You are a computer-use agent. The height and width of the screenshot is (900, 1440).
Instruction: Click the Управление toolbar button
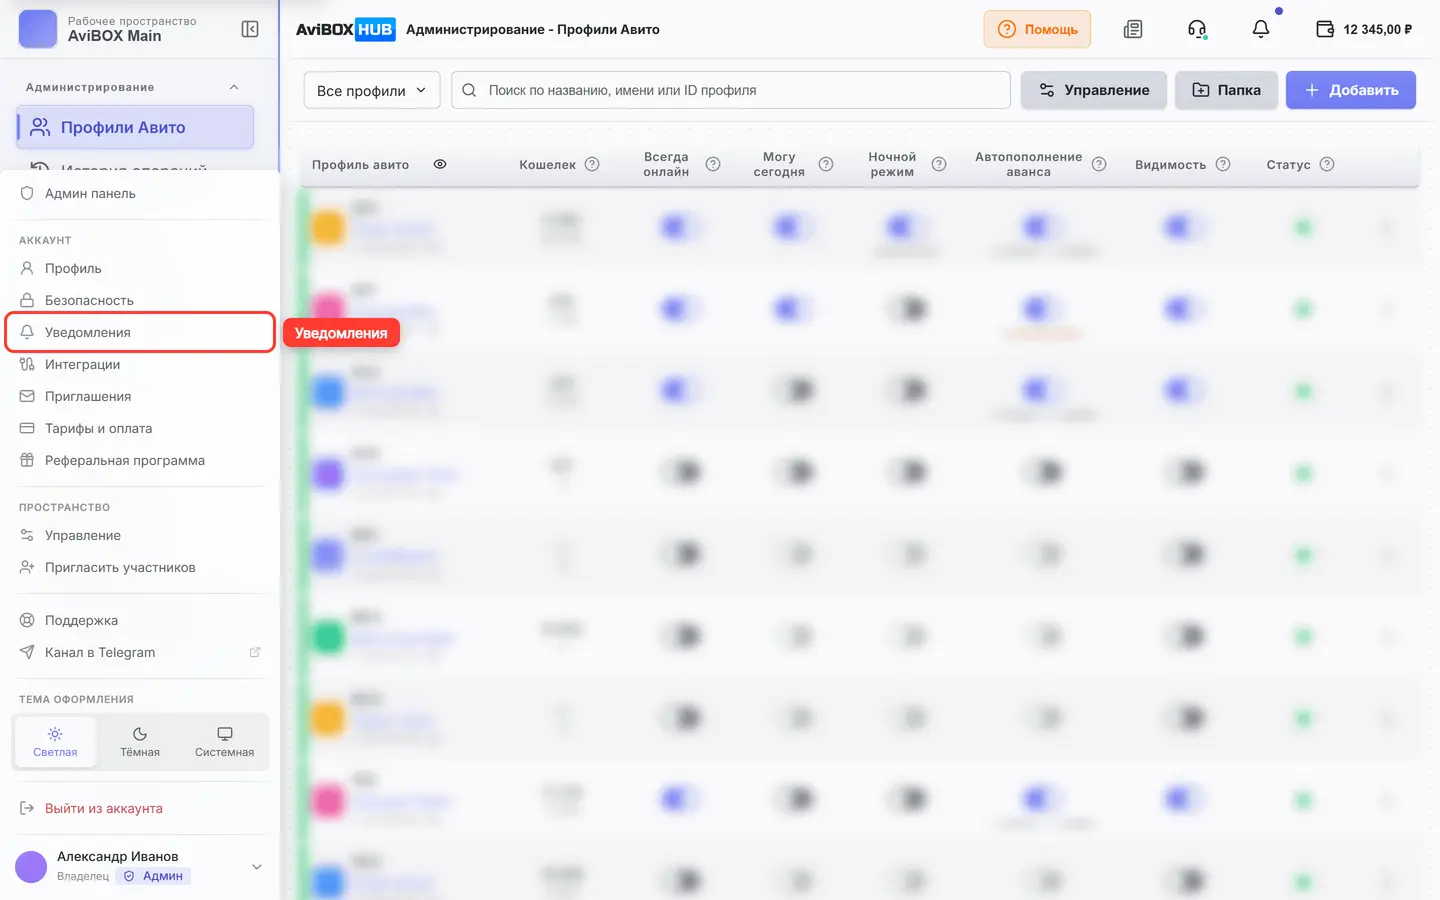[x=1093, y=90]
